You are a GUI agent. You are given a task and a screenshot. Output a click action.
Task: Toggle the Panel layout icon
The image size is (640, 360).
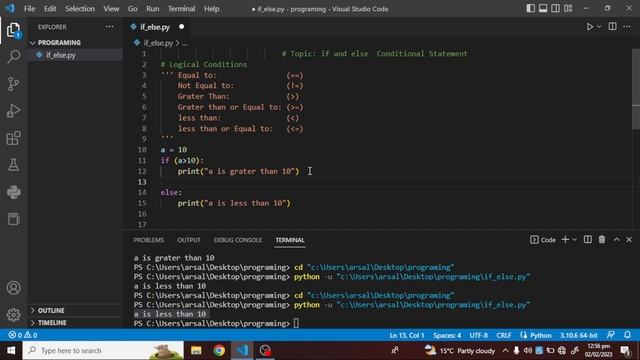click(543, 9)
